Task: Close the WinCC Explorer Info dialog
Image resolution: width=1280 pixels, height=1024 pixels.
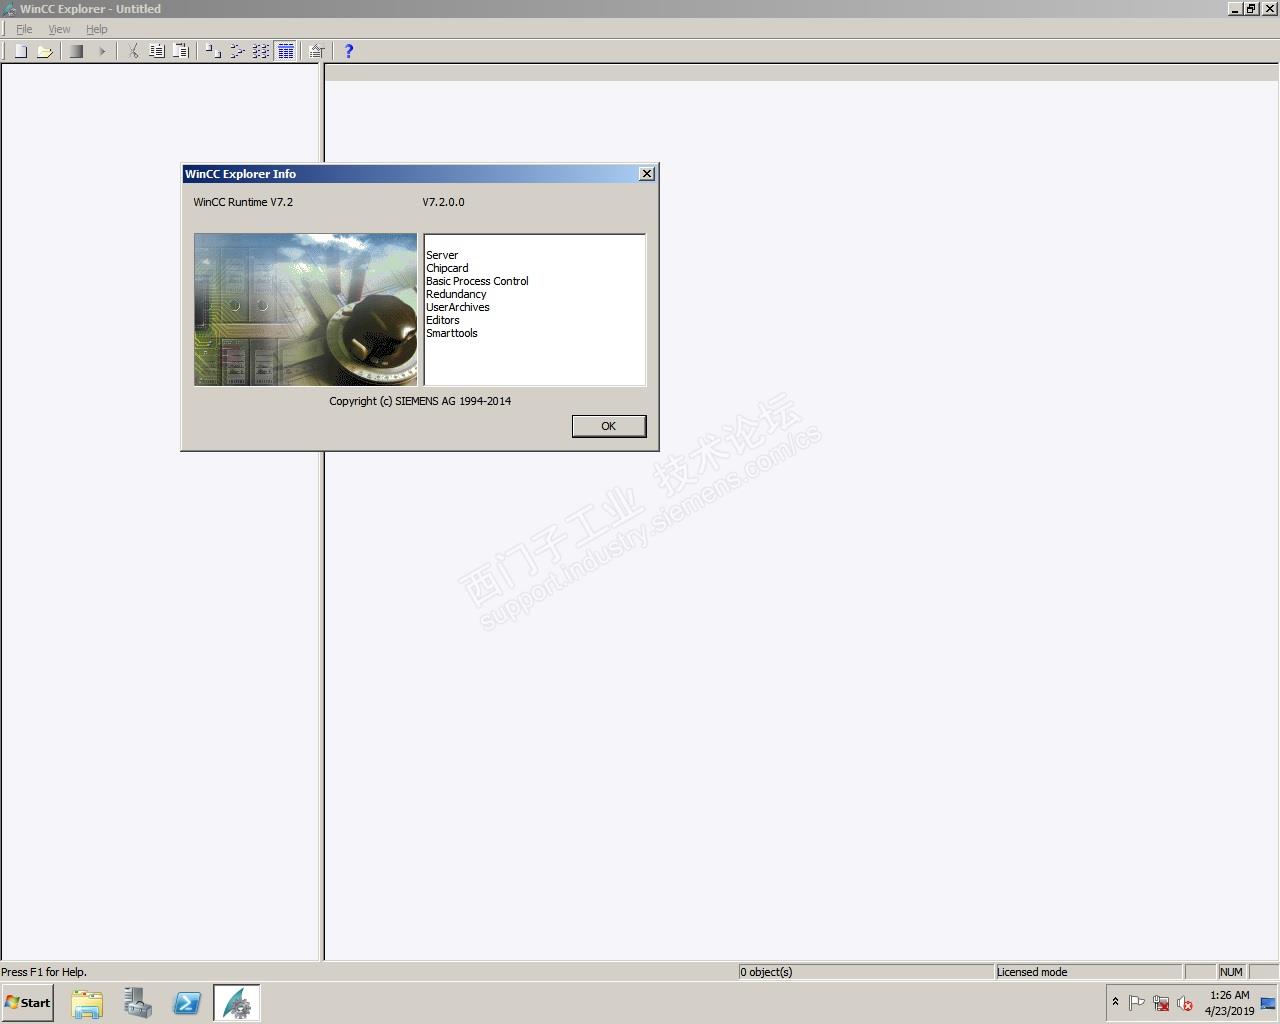Action: pos(647,174)
